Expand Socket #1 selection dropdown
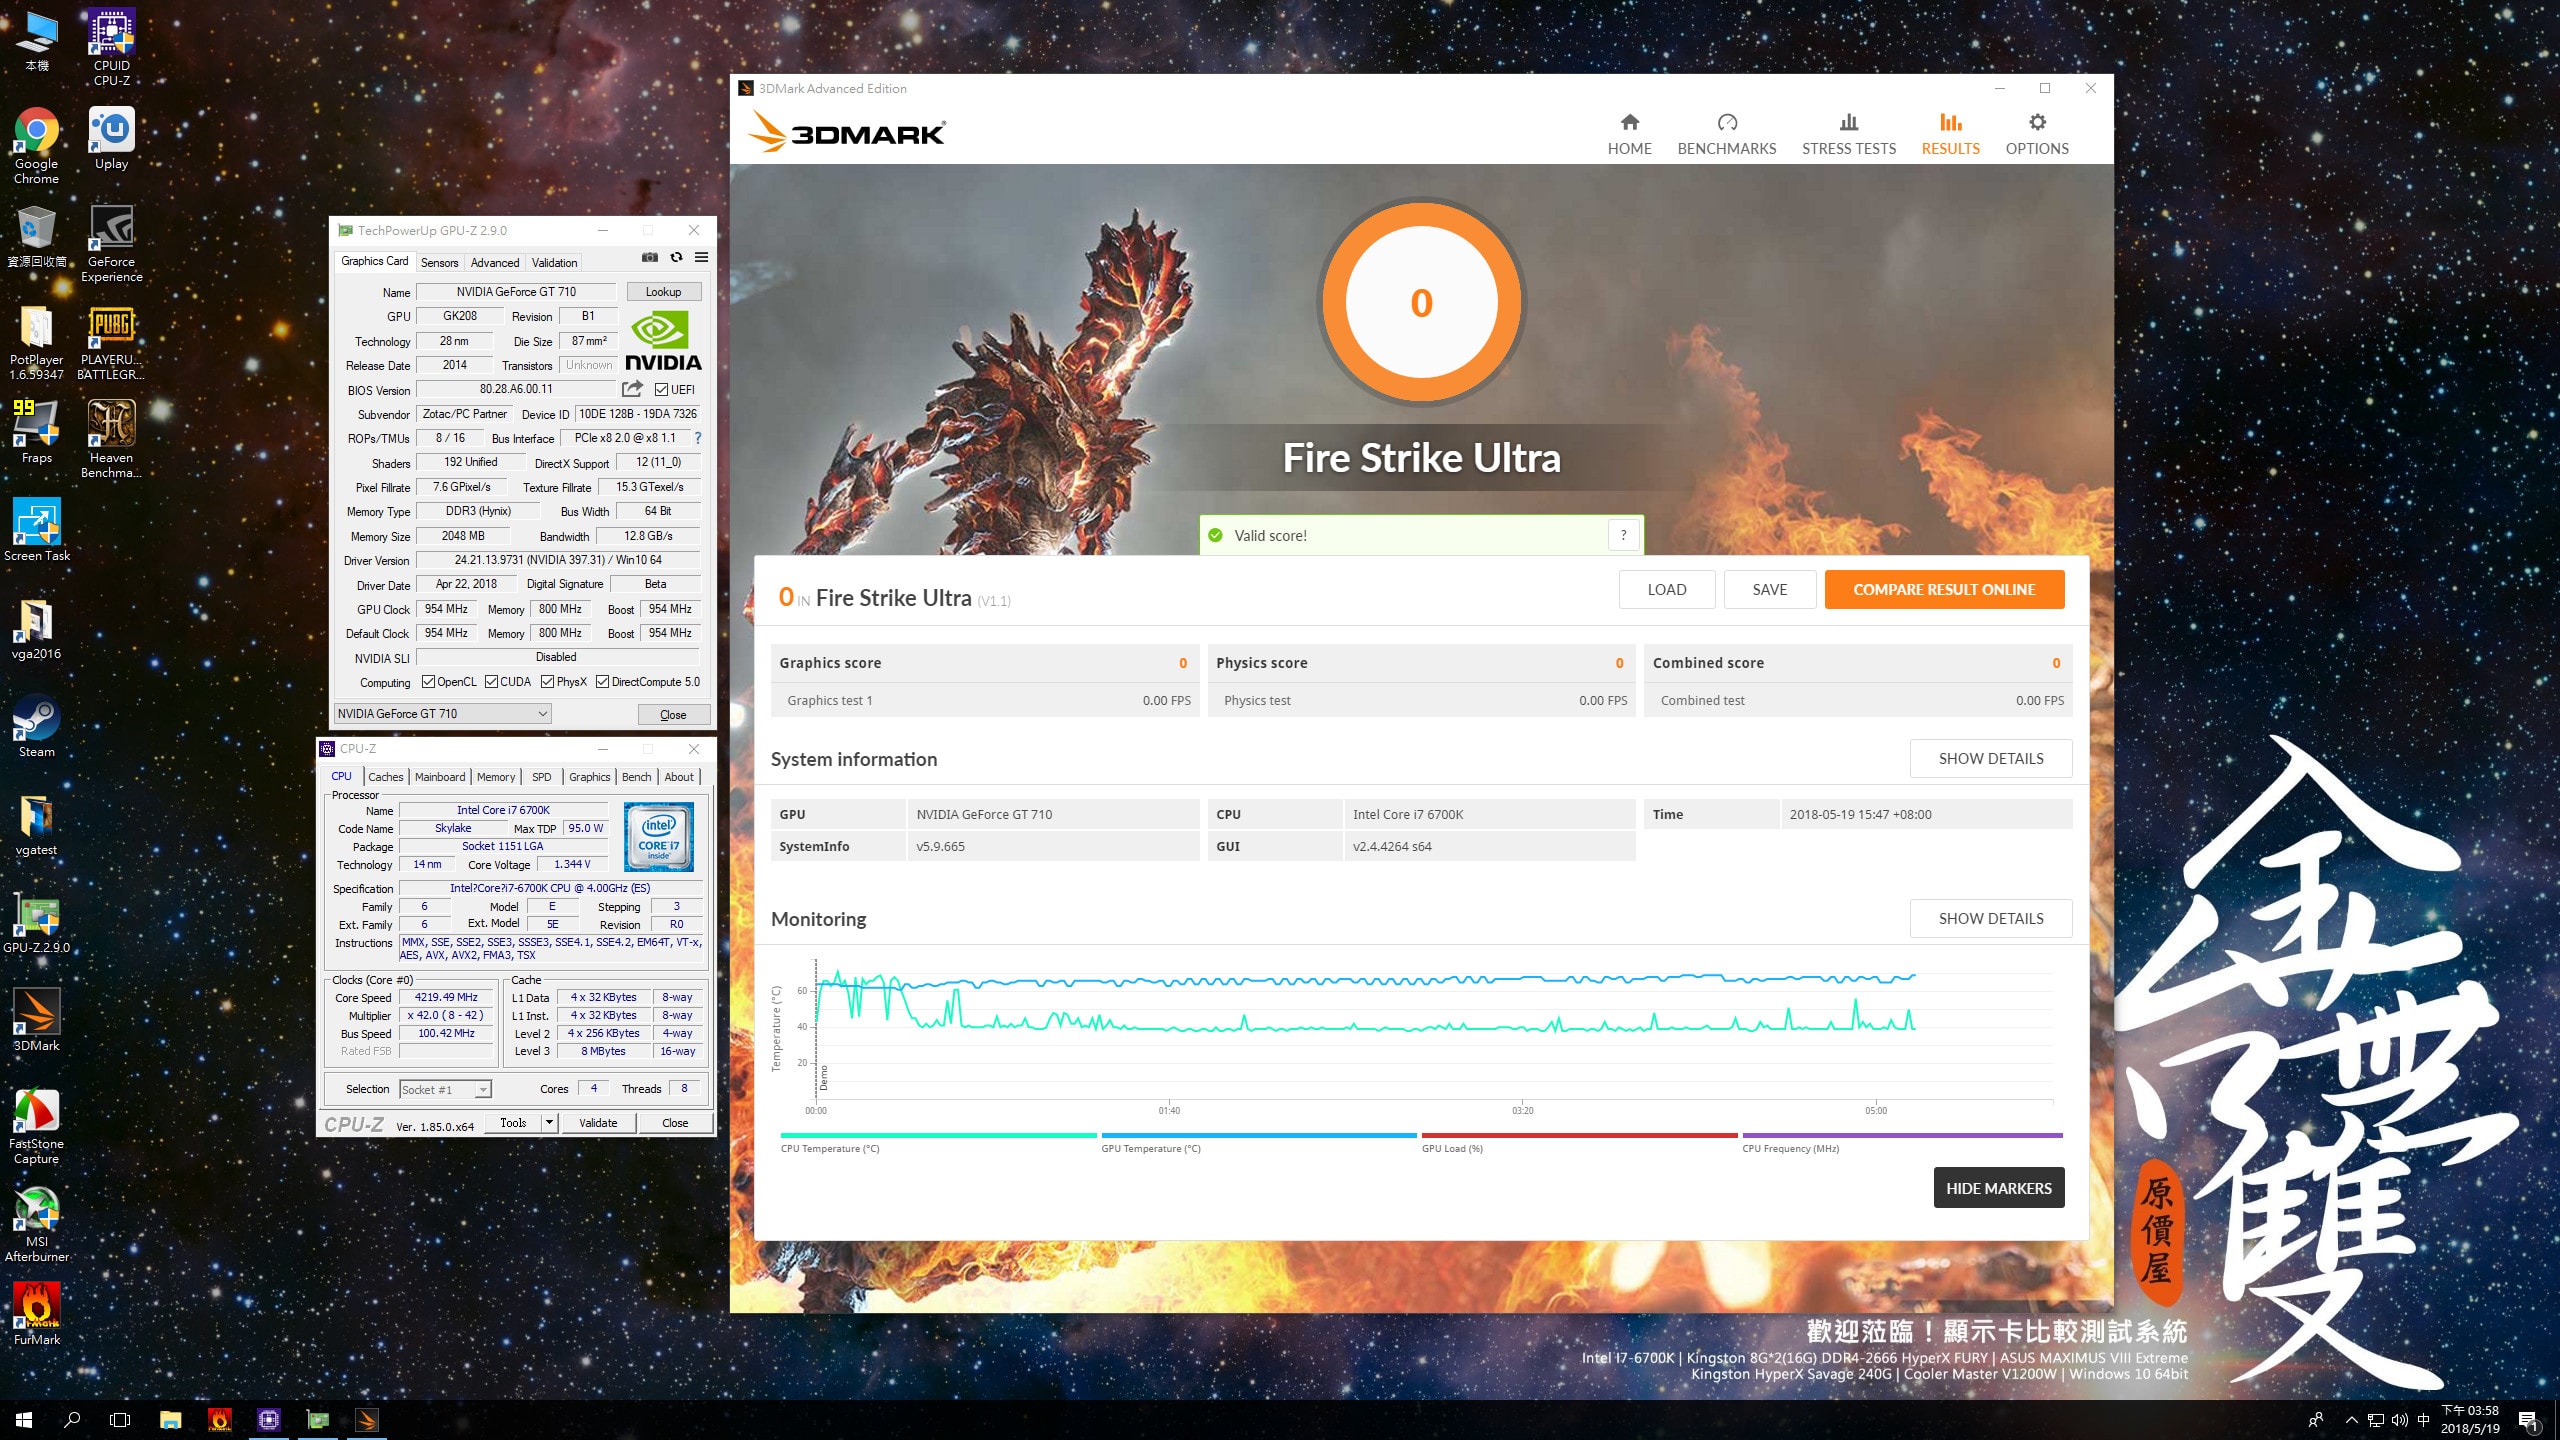 pyautogui.click(x=483, y=1090)
